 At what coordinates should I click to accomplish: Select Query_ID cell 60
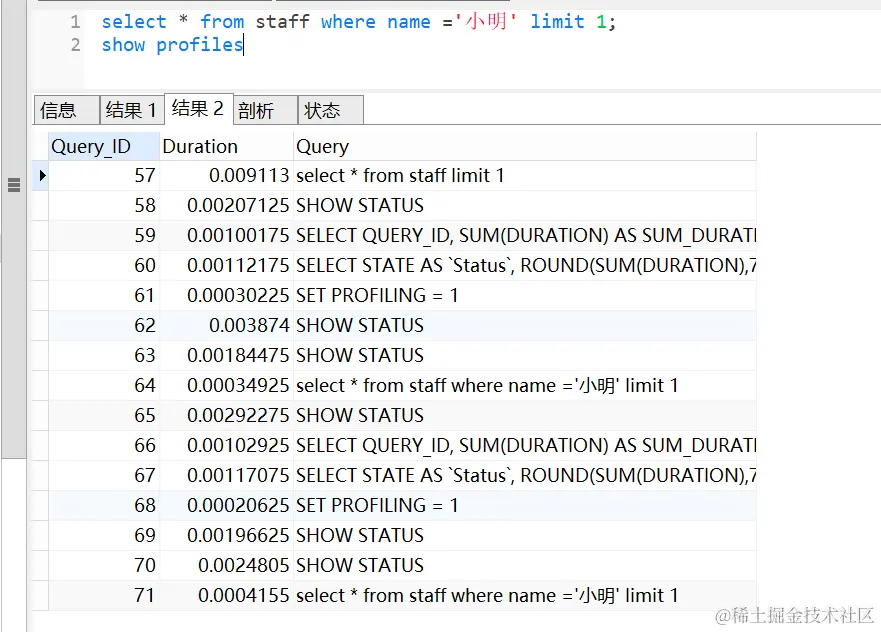tap(104, 265)
